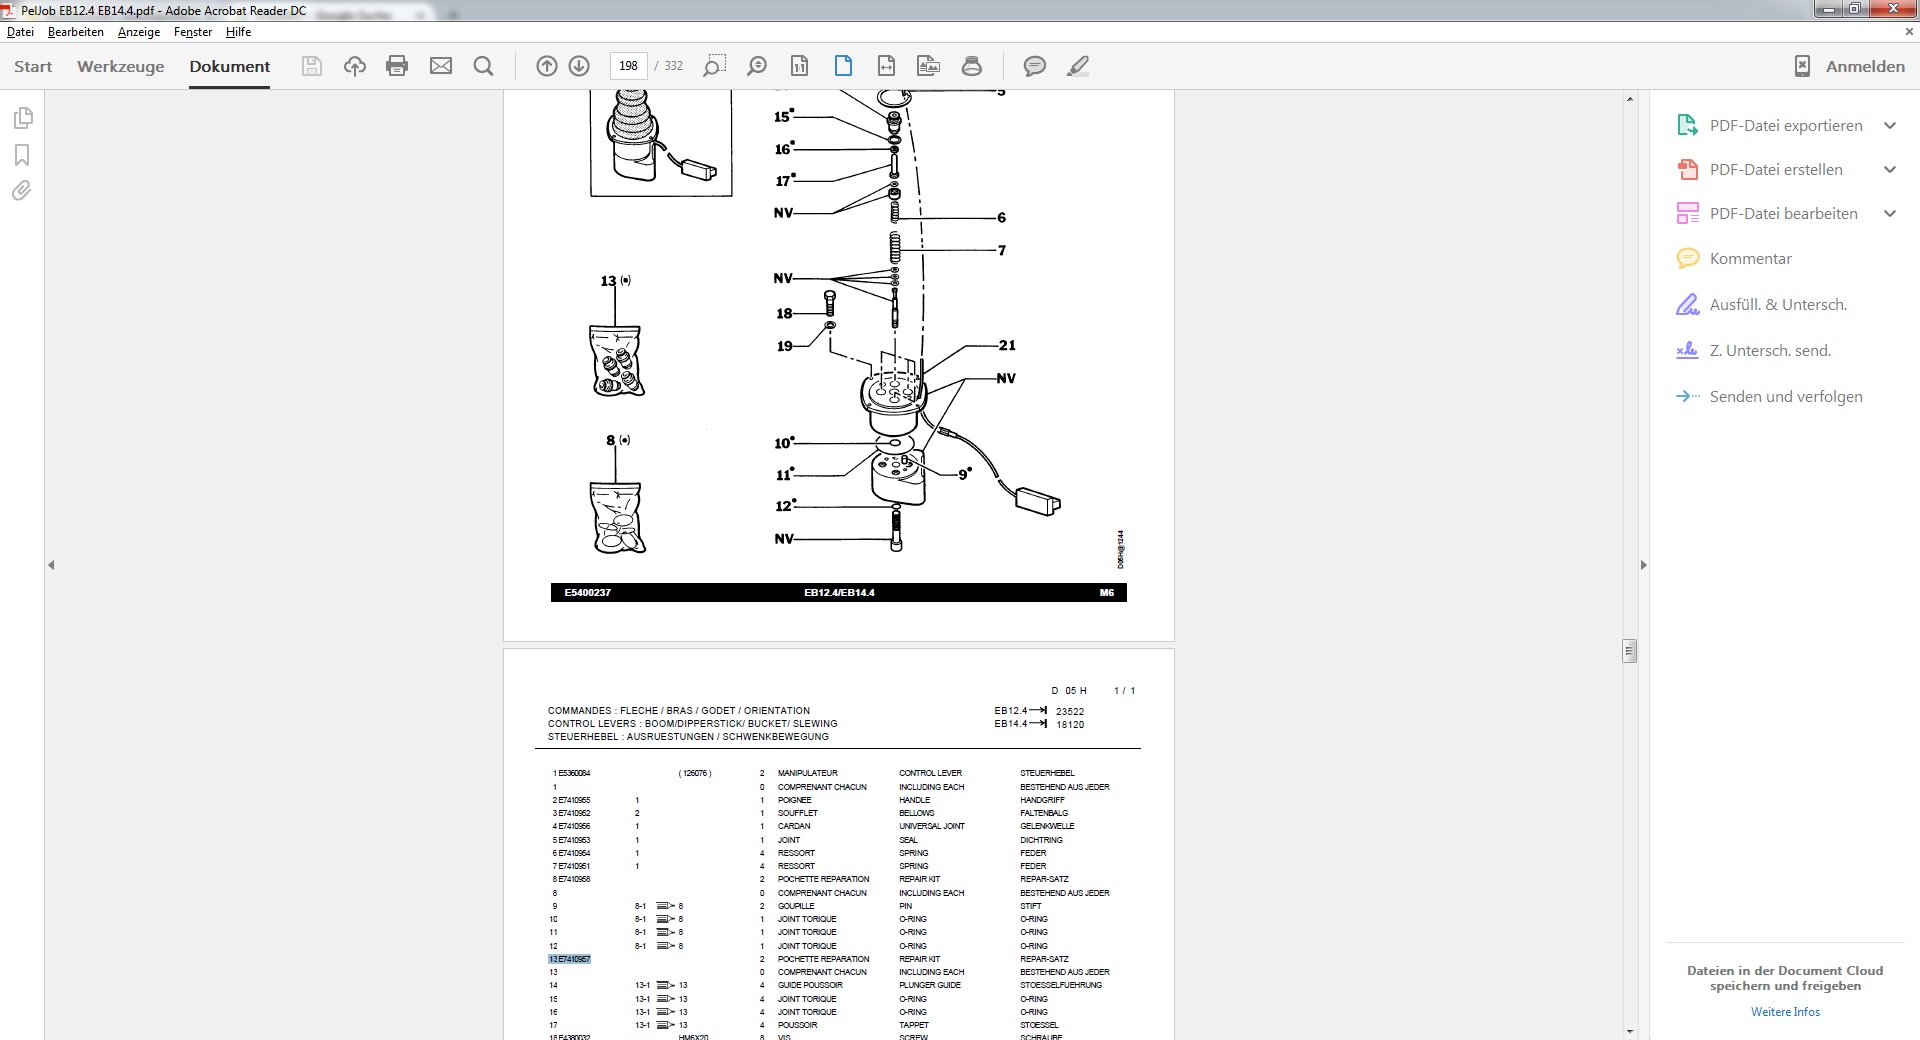1920x1040 pixels.
Task: Click the zoom out magnifier icon
Action: point(757,66)
